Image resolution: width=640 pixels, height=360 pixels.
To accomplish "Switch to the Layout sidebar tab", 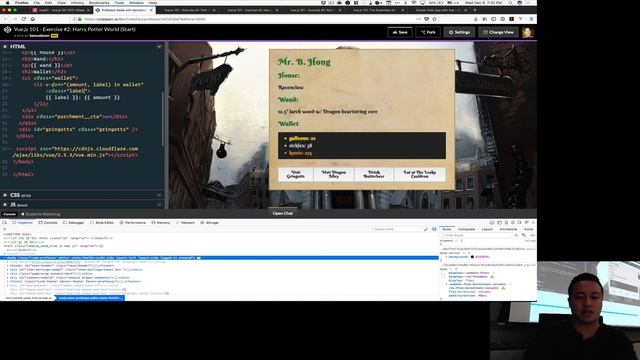I will (x=487, y=229).
